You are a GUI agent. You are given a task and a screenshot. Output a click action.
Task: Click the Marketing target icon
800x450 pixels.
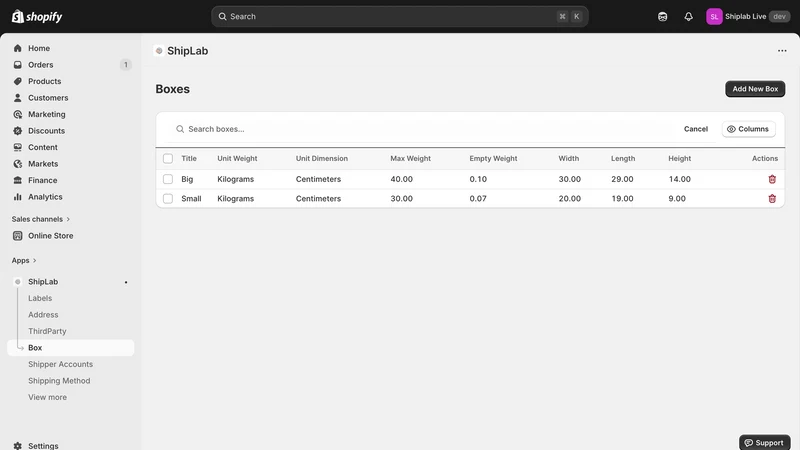[18, 114]
